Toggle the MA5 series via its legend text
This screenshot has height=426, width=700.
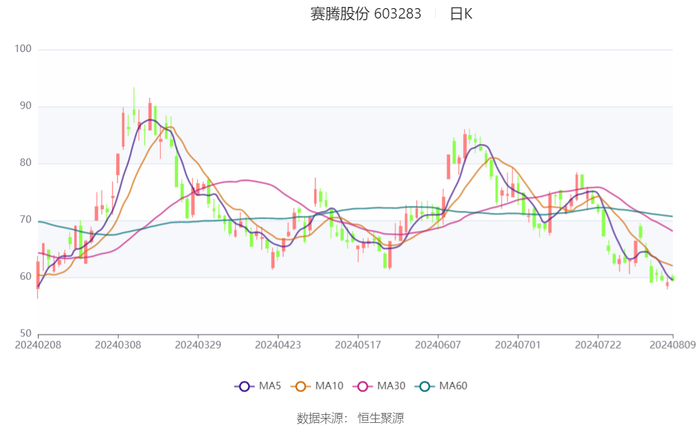click(268, 386)
